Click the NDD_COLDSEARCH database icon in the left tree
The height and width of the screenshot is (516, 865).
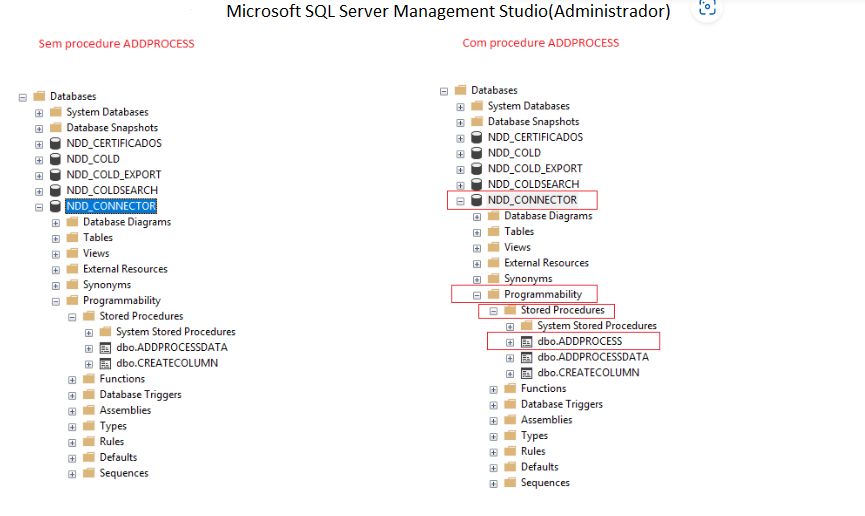[55, 190]
